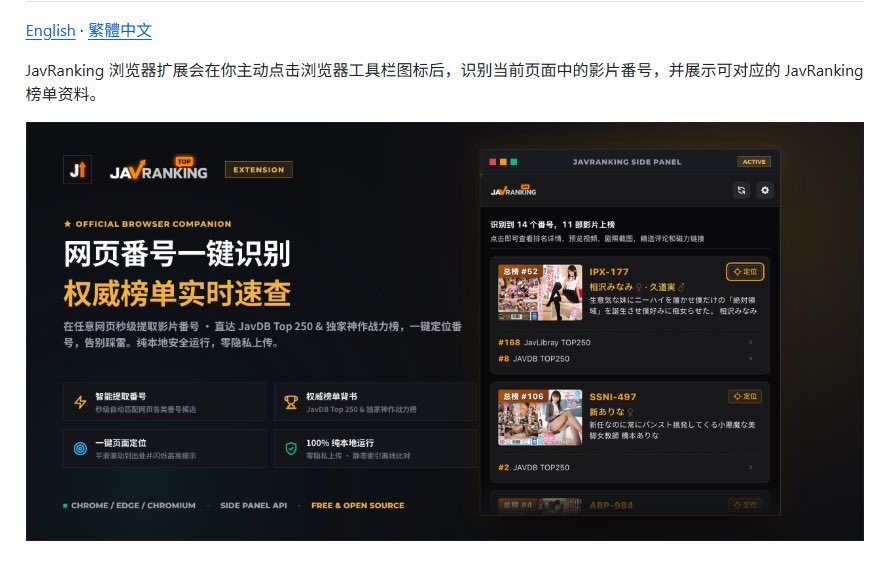Click the 权威榜单背书 feature card text
This screenshot has width=883, height=565.
[x=332, y=396]
